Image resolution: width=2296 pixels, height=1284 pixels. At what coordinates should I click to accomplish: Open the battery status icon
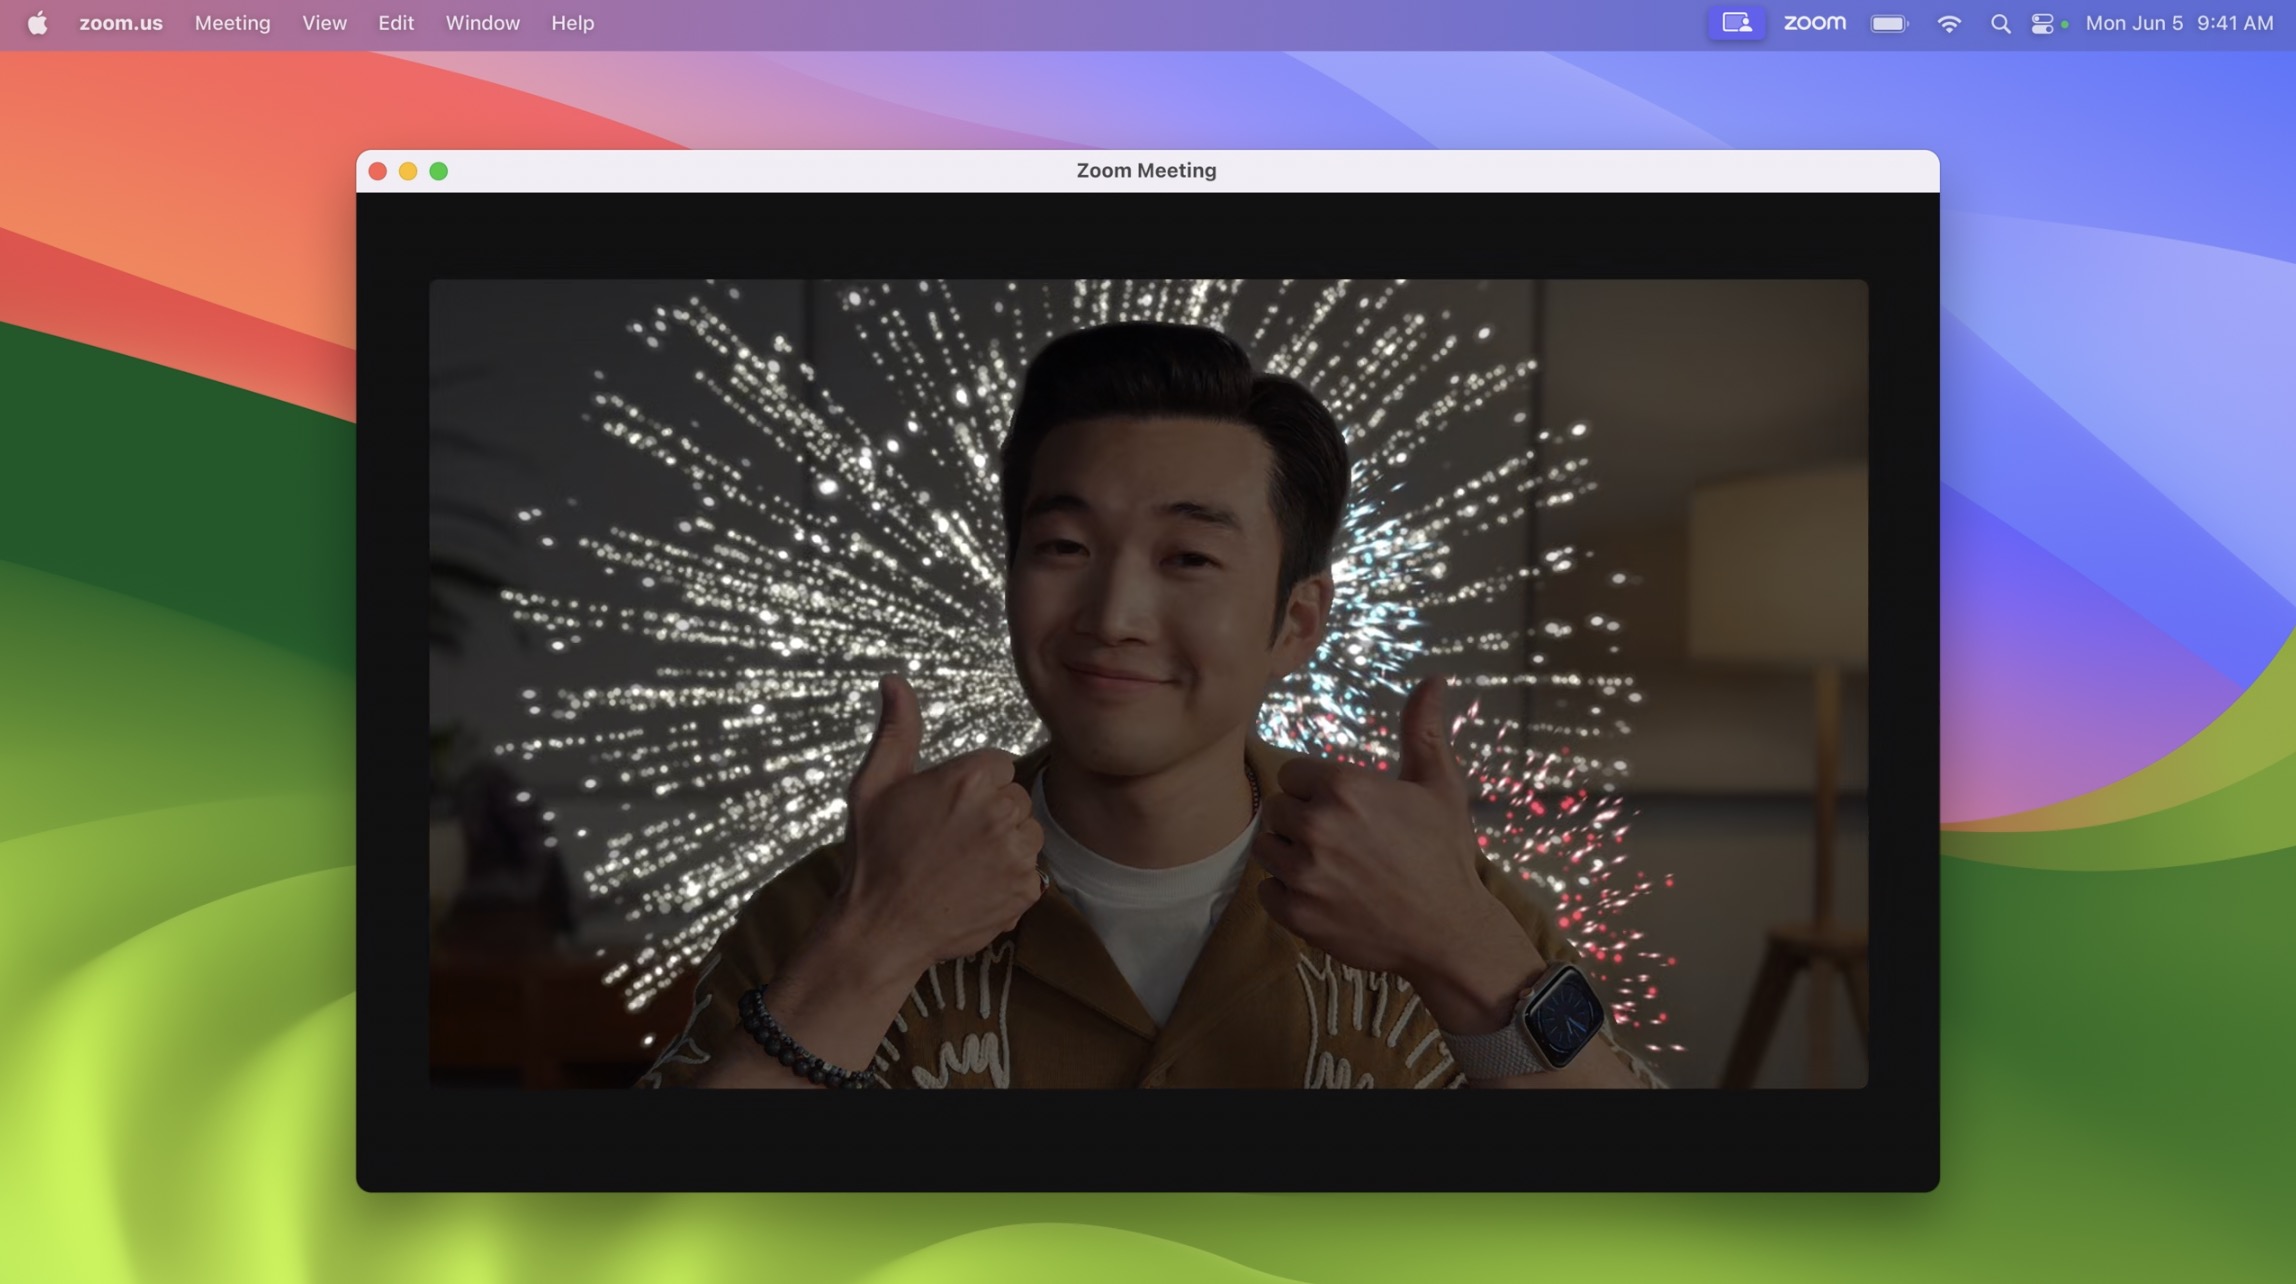coord(1888,23)
